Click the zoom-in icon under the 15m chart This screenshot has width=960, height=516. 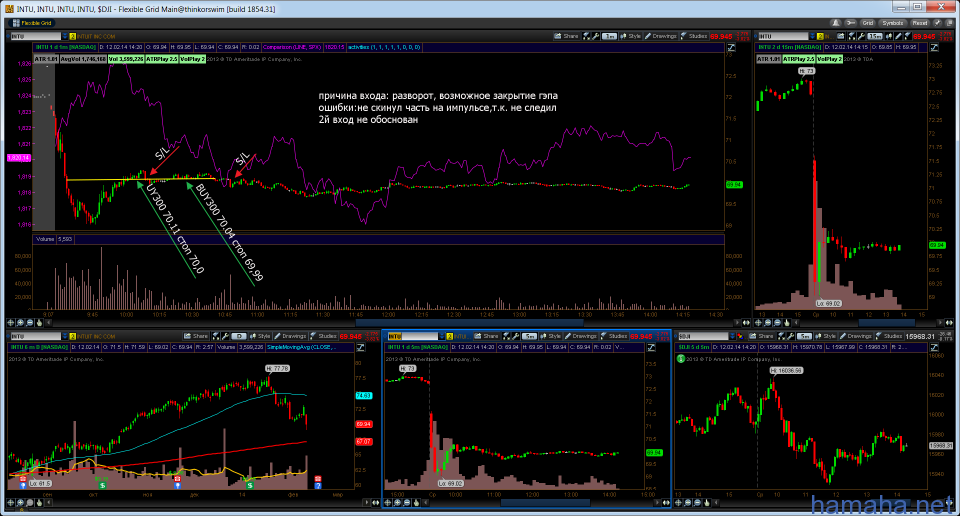click(x=768, y=323)
